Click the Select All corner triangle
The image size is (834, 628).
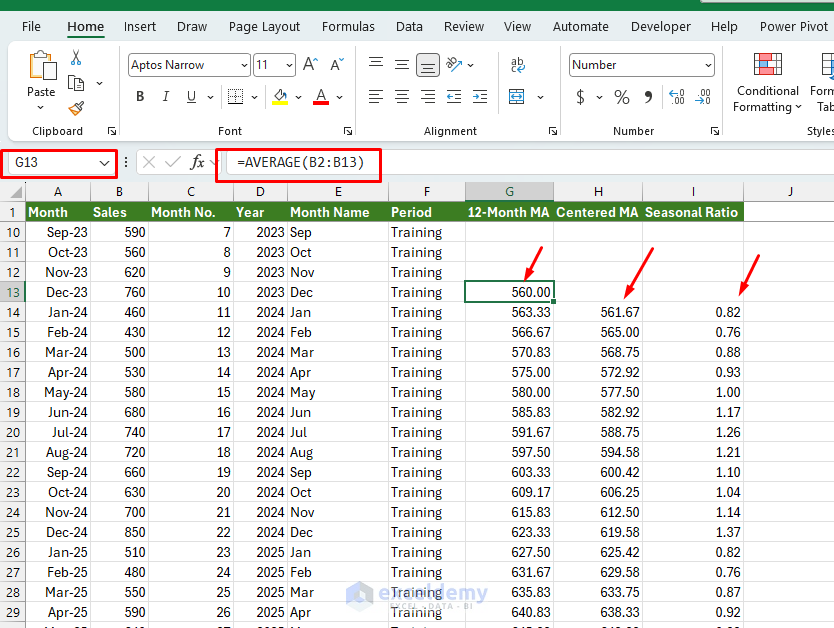pyautogui.click(x=16, y=192)
